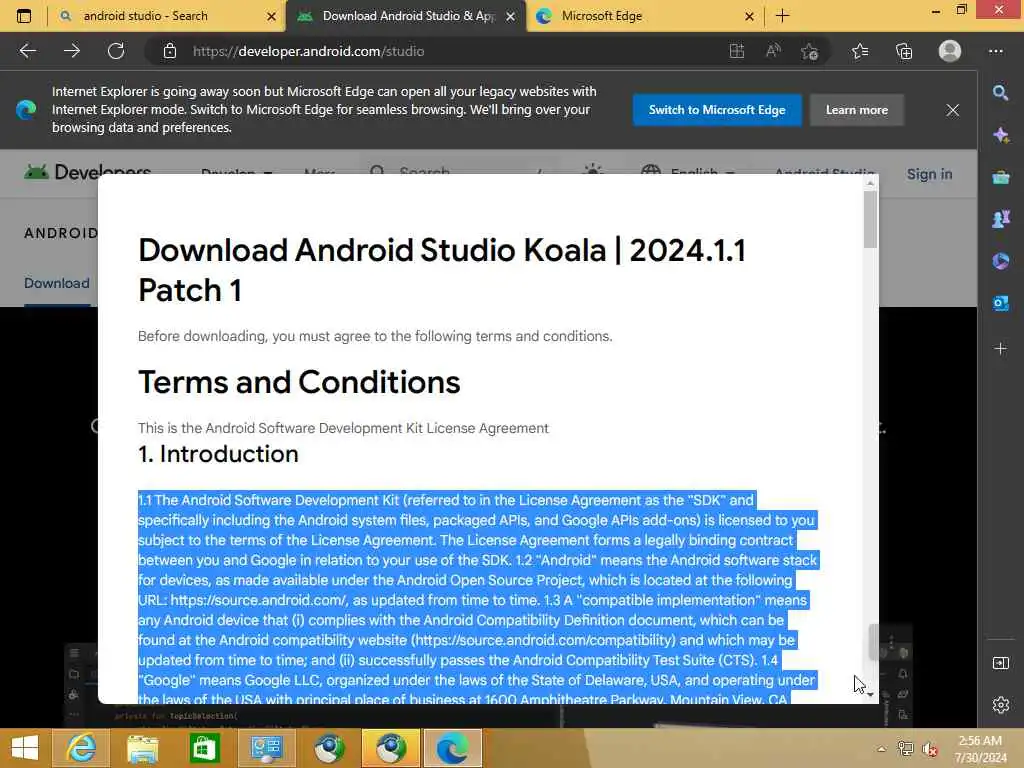The width and height of the screenshot is (1024, 768).
Task: Close the Download Android Studio tab
Action: (511, 16)
